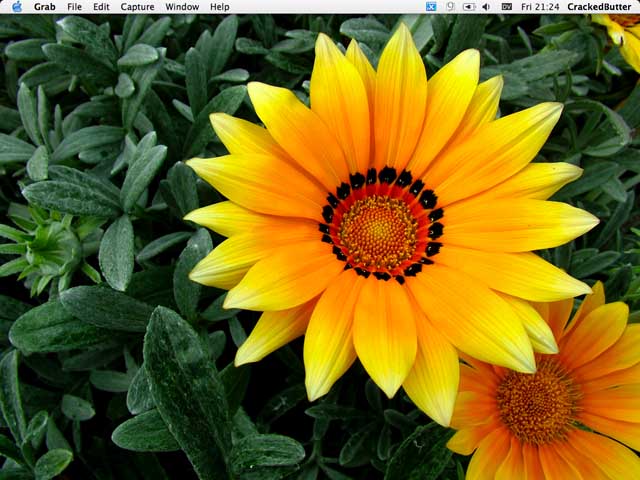Open the CrackedButter user menu
This screenshot has width=640, height=480.
(x=599, y=7)
